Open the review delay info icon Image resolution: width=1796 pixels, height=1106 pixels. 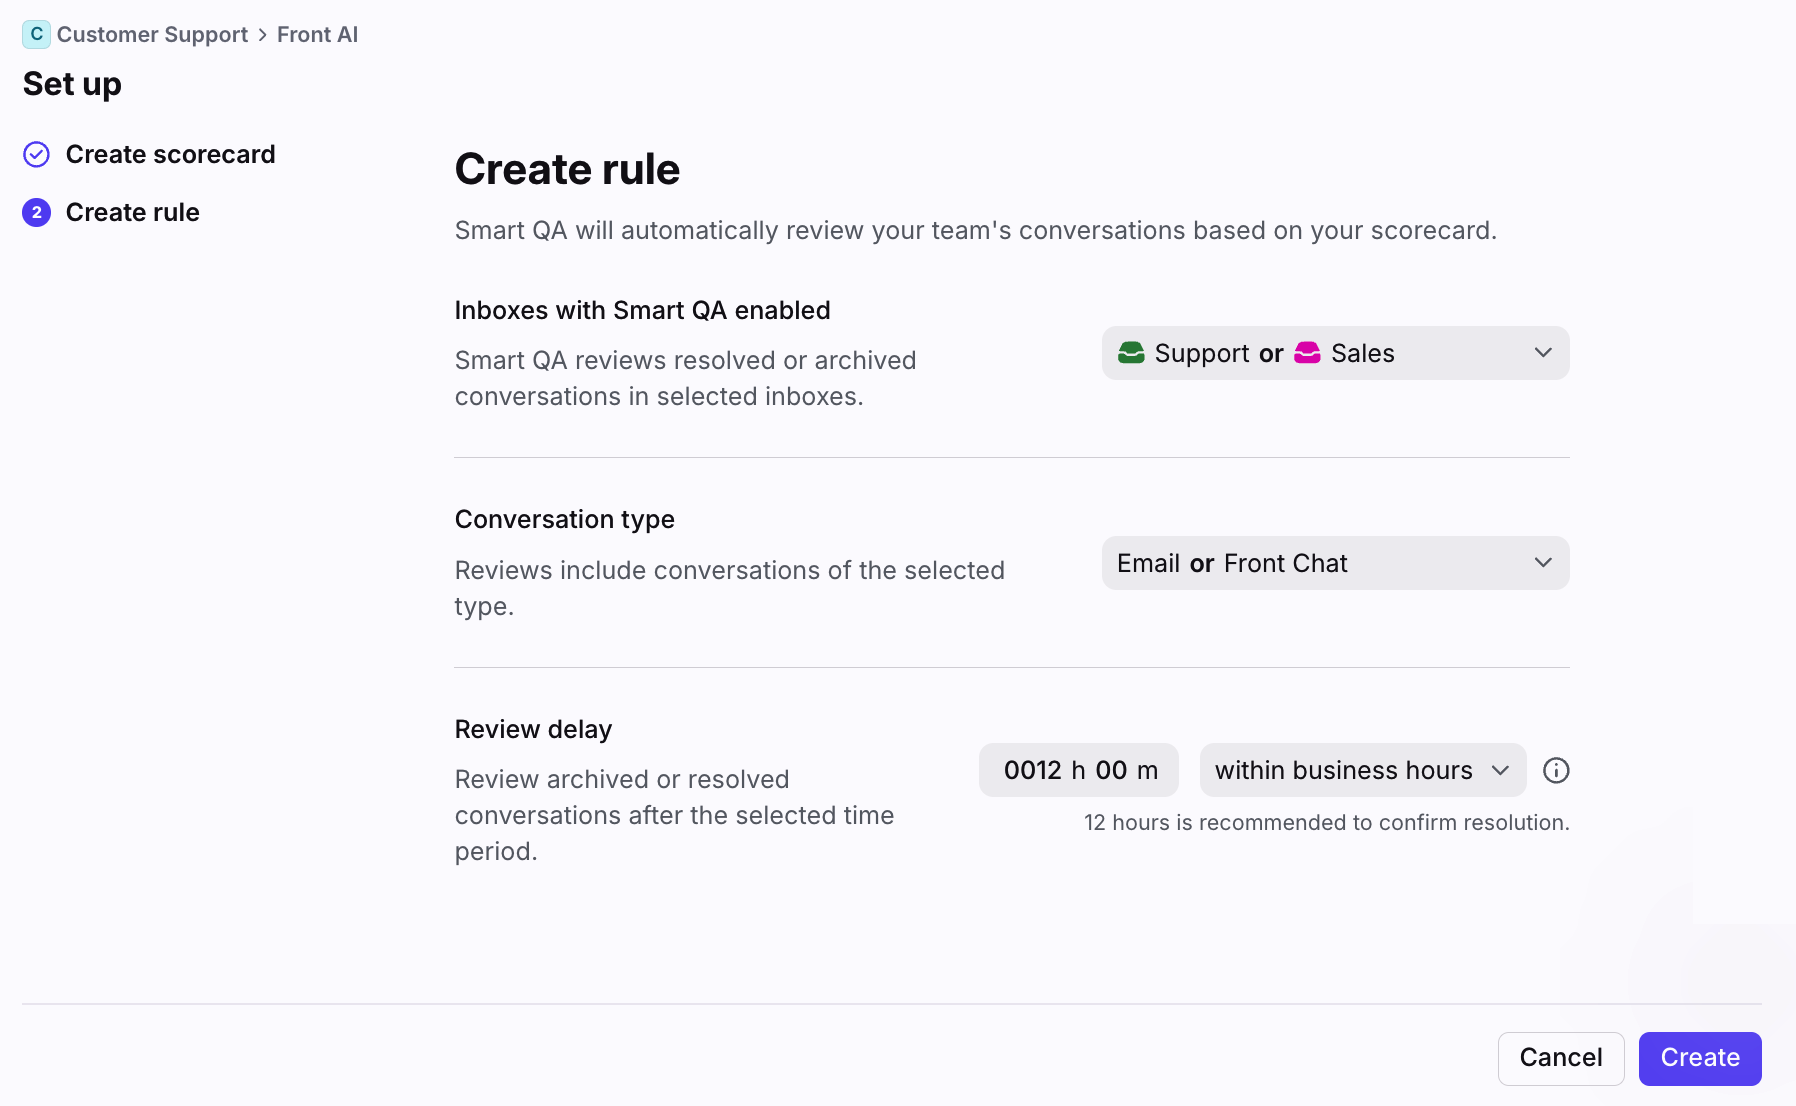pos(1556,770)
